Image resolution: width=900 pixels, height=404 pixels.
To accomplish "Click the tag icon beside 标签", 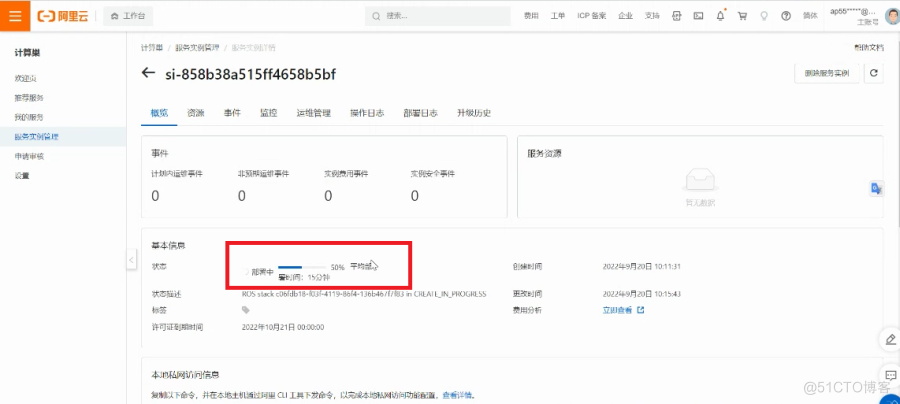I will point(246,310).
